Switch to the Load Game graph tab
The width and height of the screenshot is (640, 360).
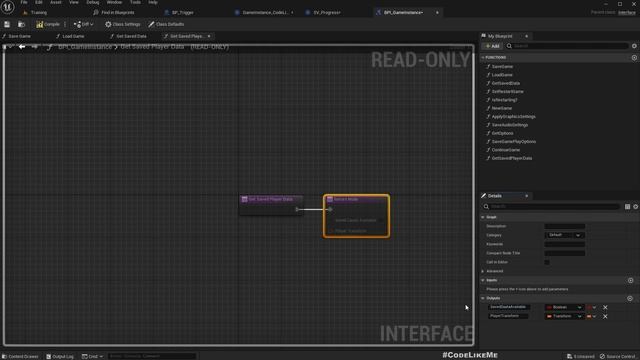click(x=73, y=36)
